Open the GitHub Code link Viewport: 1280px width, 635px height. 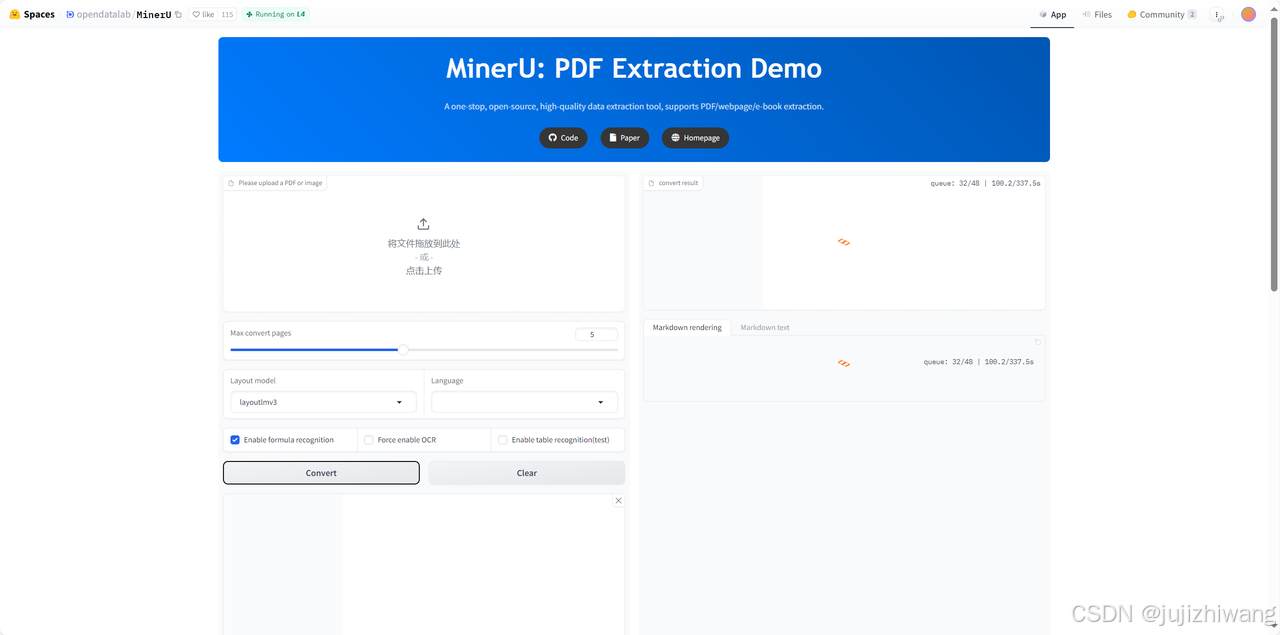[x=563, y=138]
